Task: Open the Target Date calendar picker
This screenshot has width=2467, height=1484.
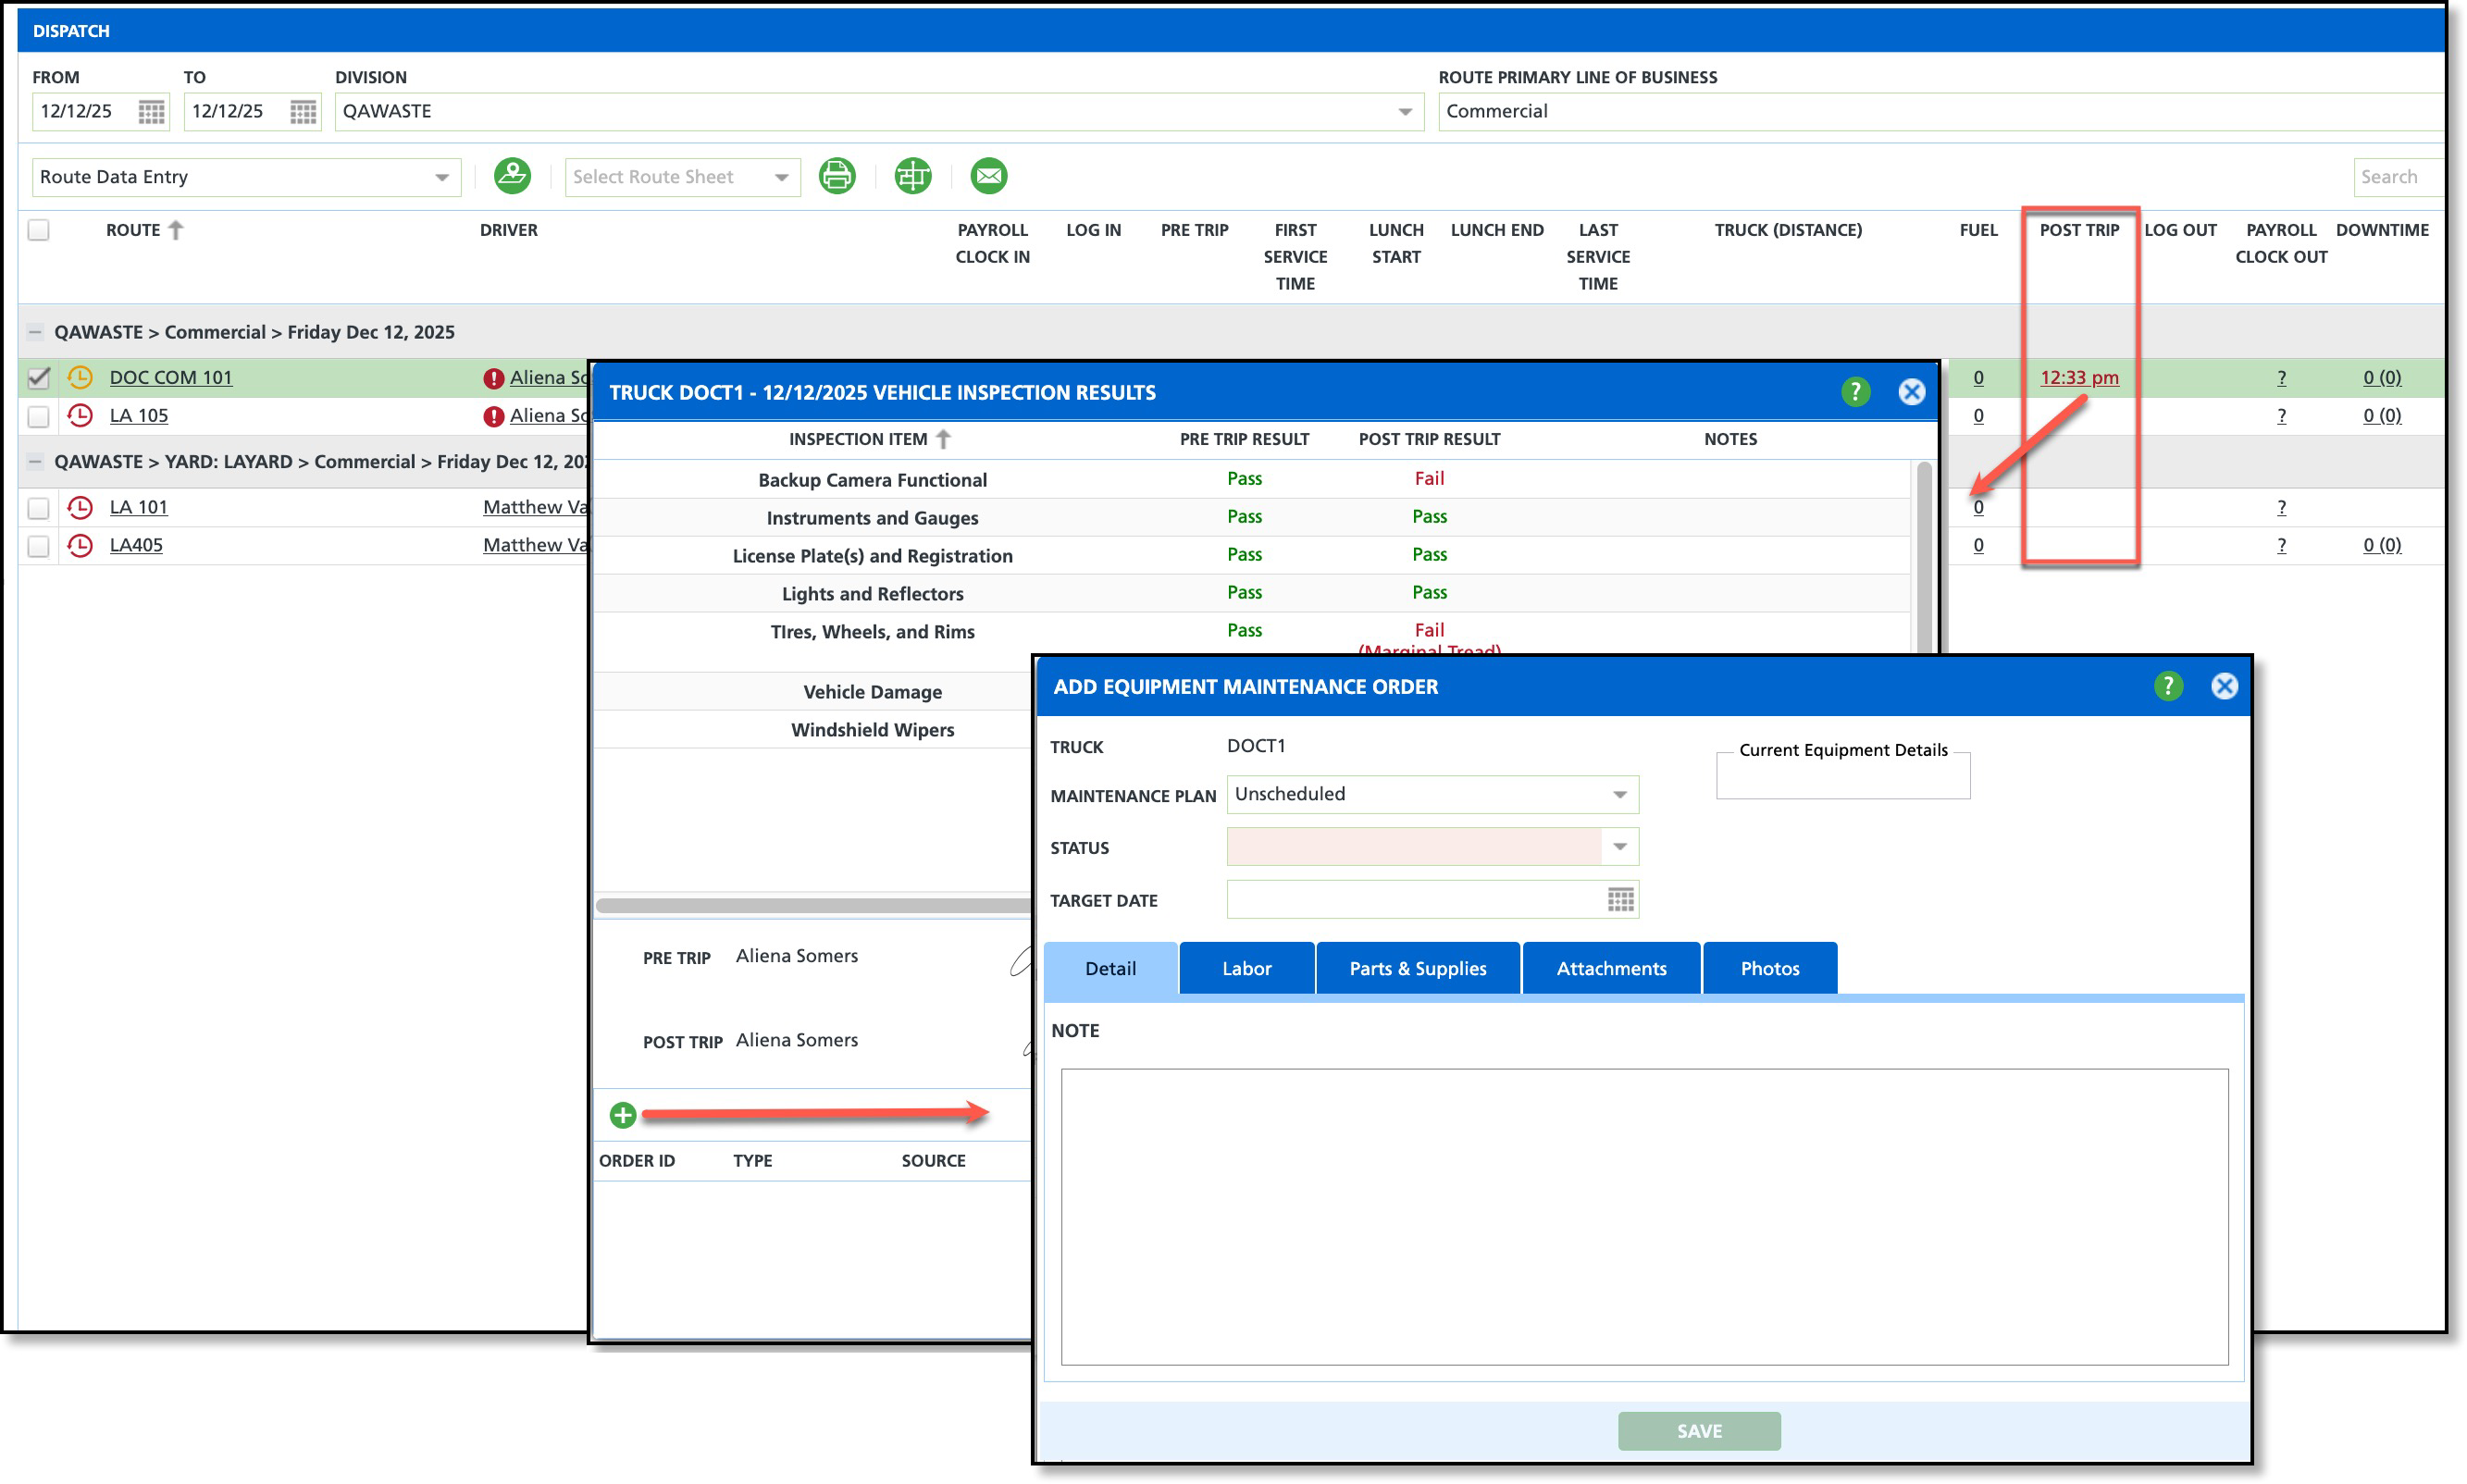Action: tap(1620, 899)
